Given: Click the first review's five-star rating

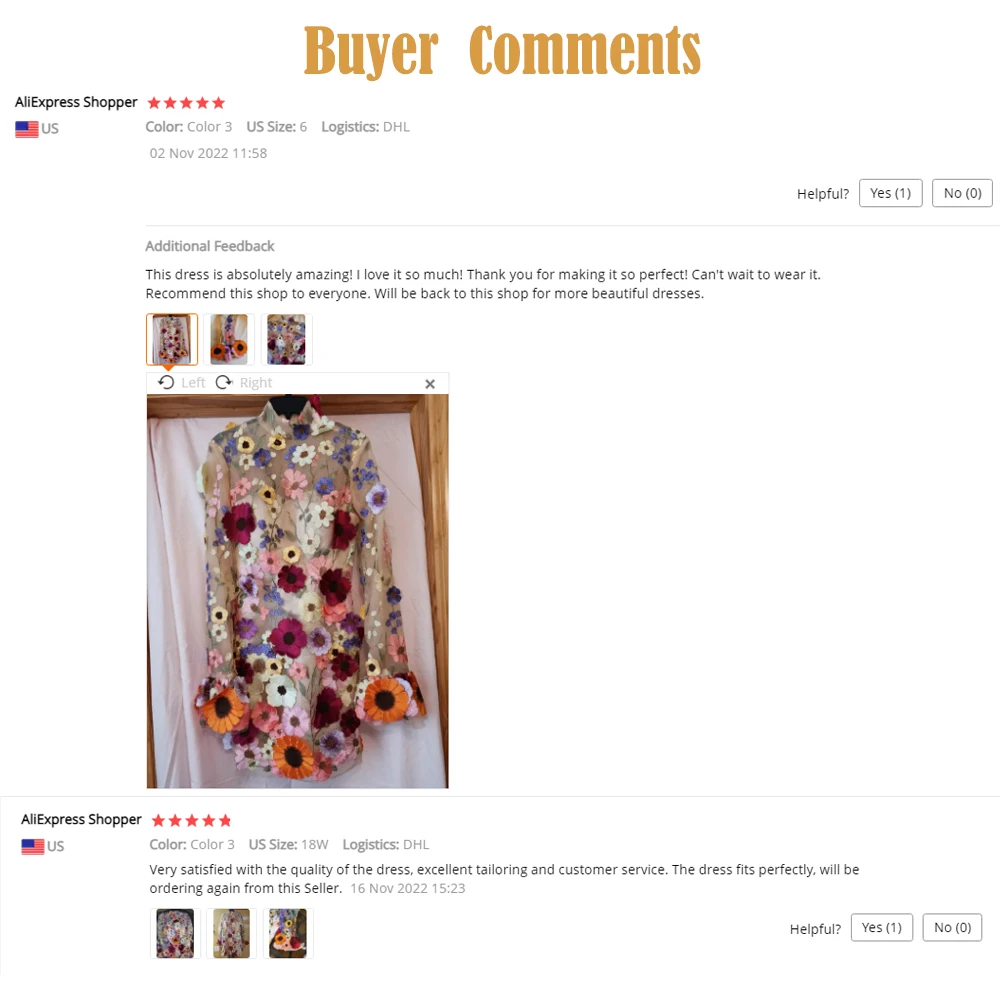Looking at the screenshot, I should (186, 103).
